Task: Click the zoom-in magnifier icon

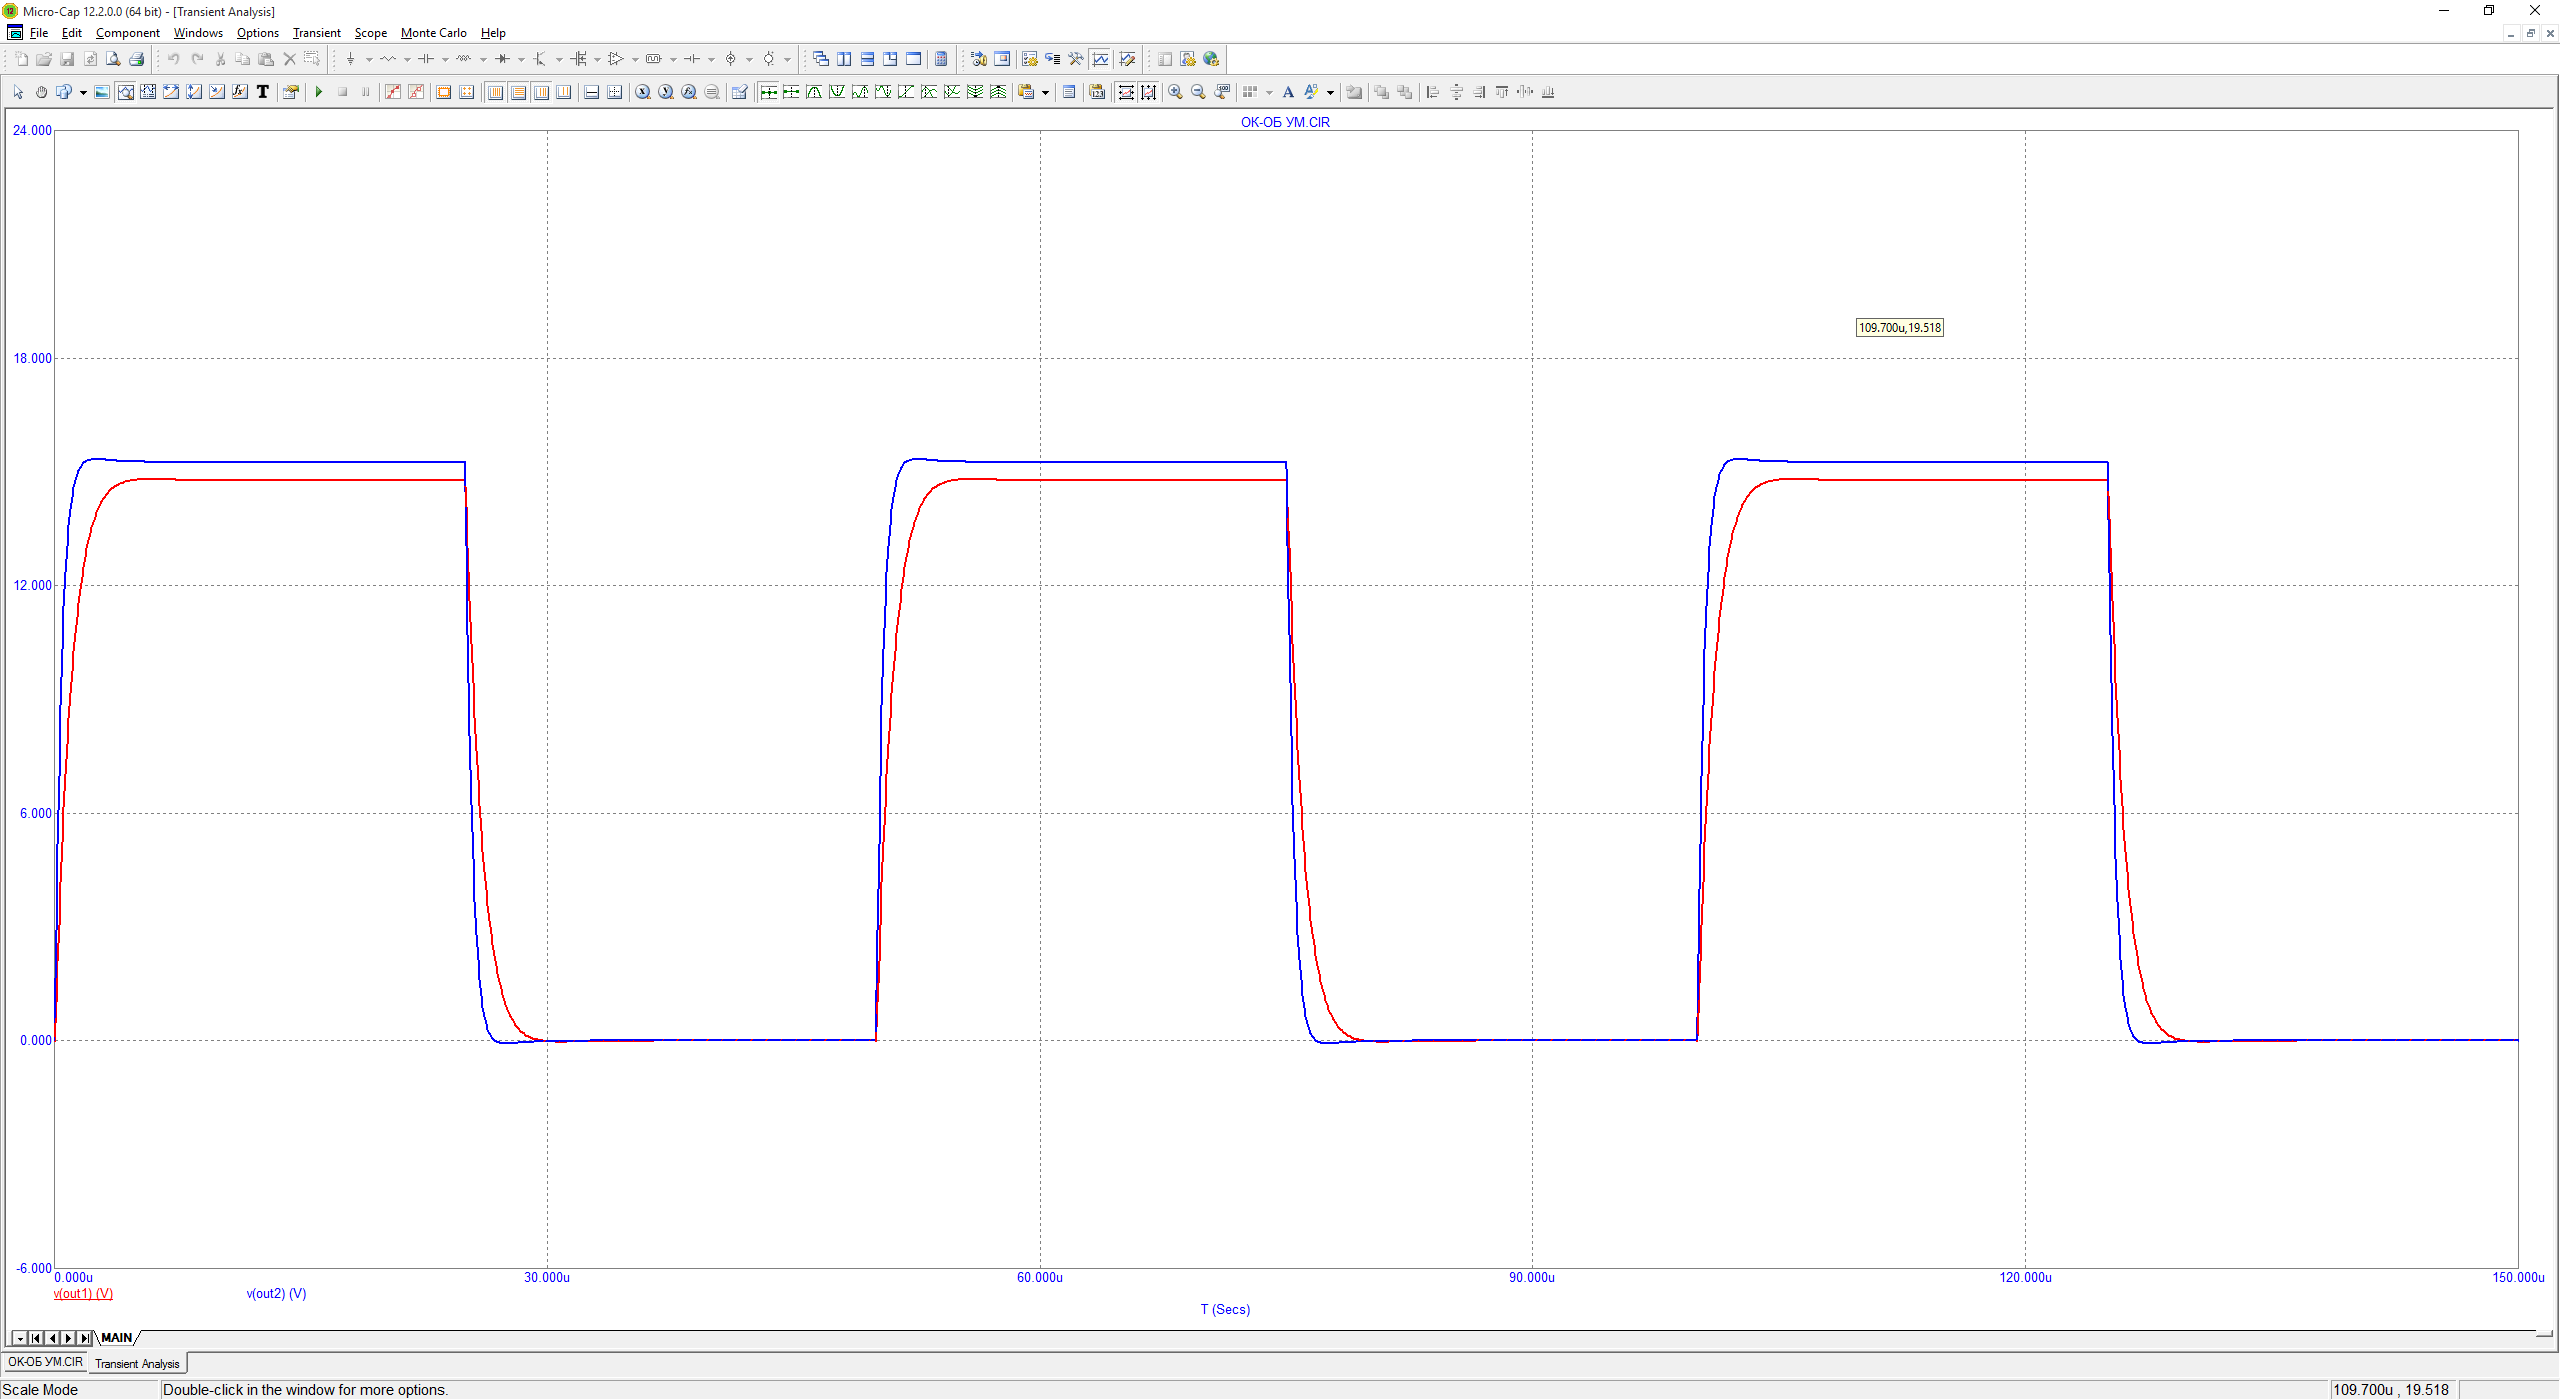Action: coord(1175,92)
